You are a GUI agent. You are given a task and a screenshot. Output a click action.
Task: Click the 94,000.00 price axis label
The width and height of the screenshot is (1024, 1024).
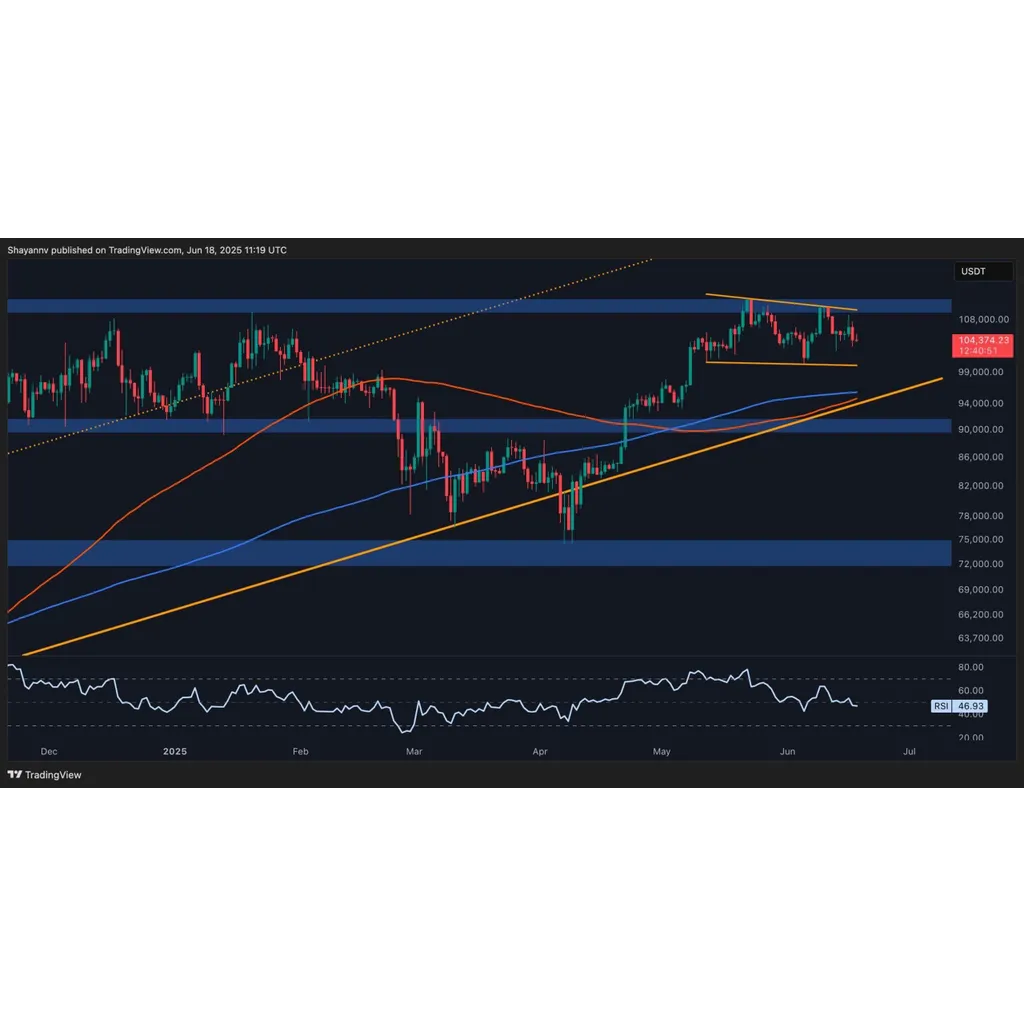coord(980,403)
